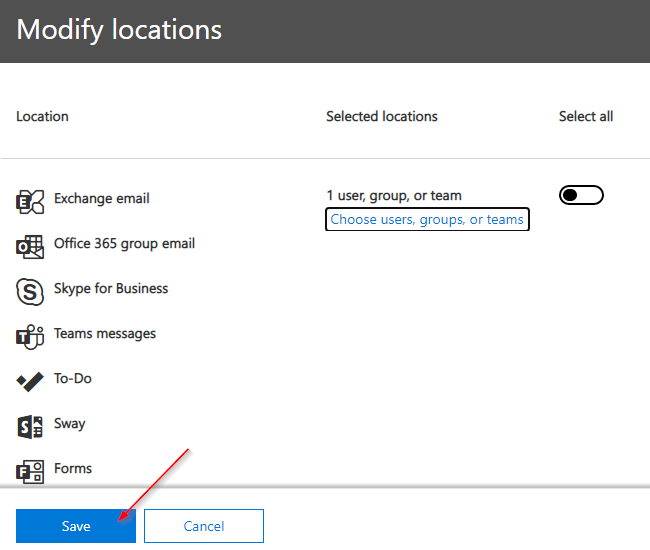Click the Sway icon
The height and width of the screenshot is (550, 650).
[30, 426]
